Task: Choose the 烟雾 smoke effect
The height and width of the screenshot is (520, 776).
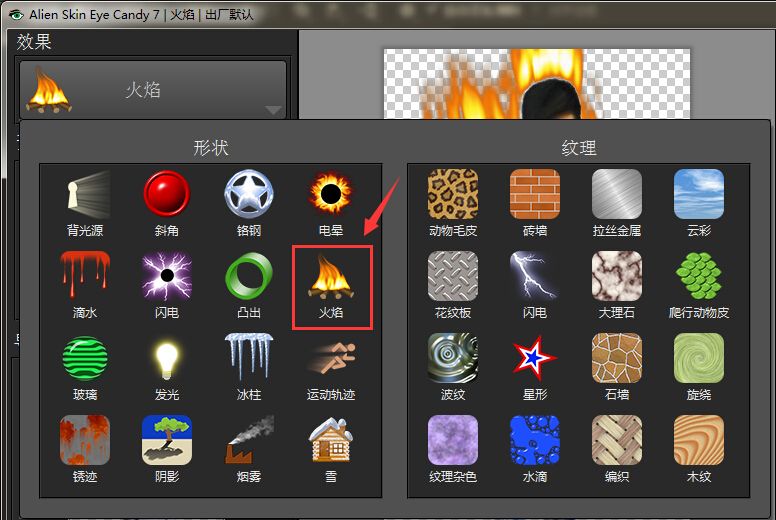Action: point(248,449)
